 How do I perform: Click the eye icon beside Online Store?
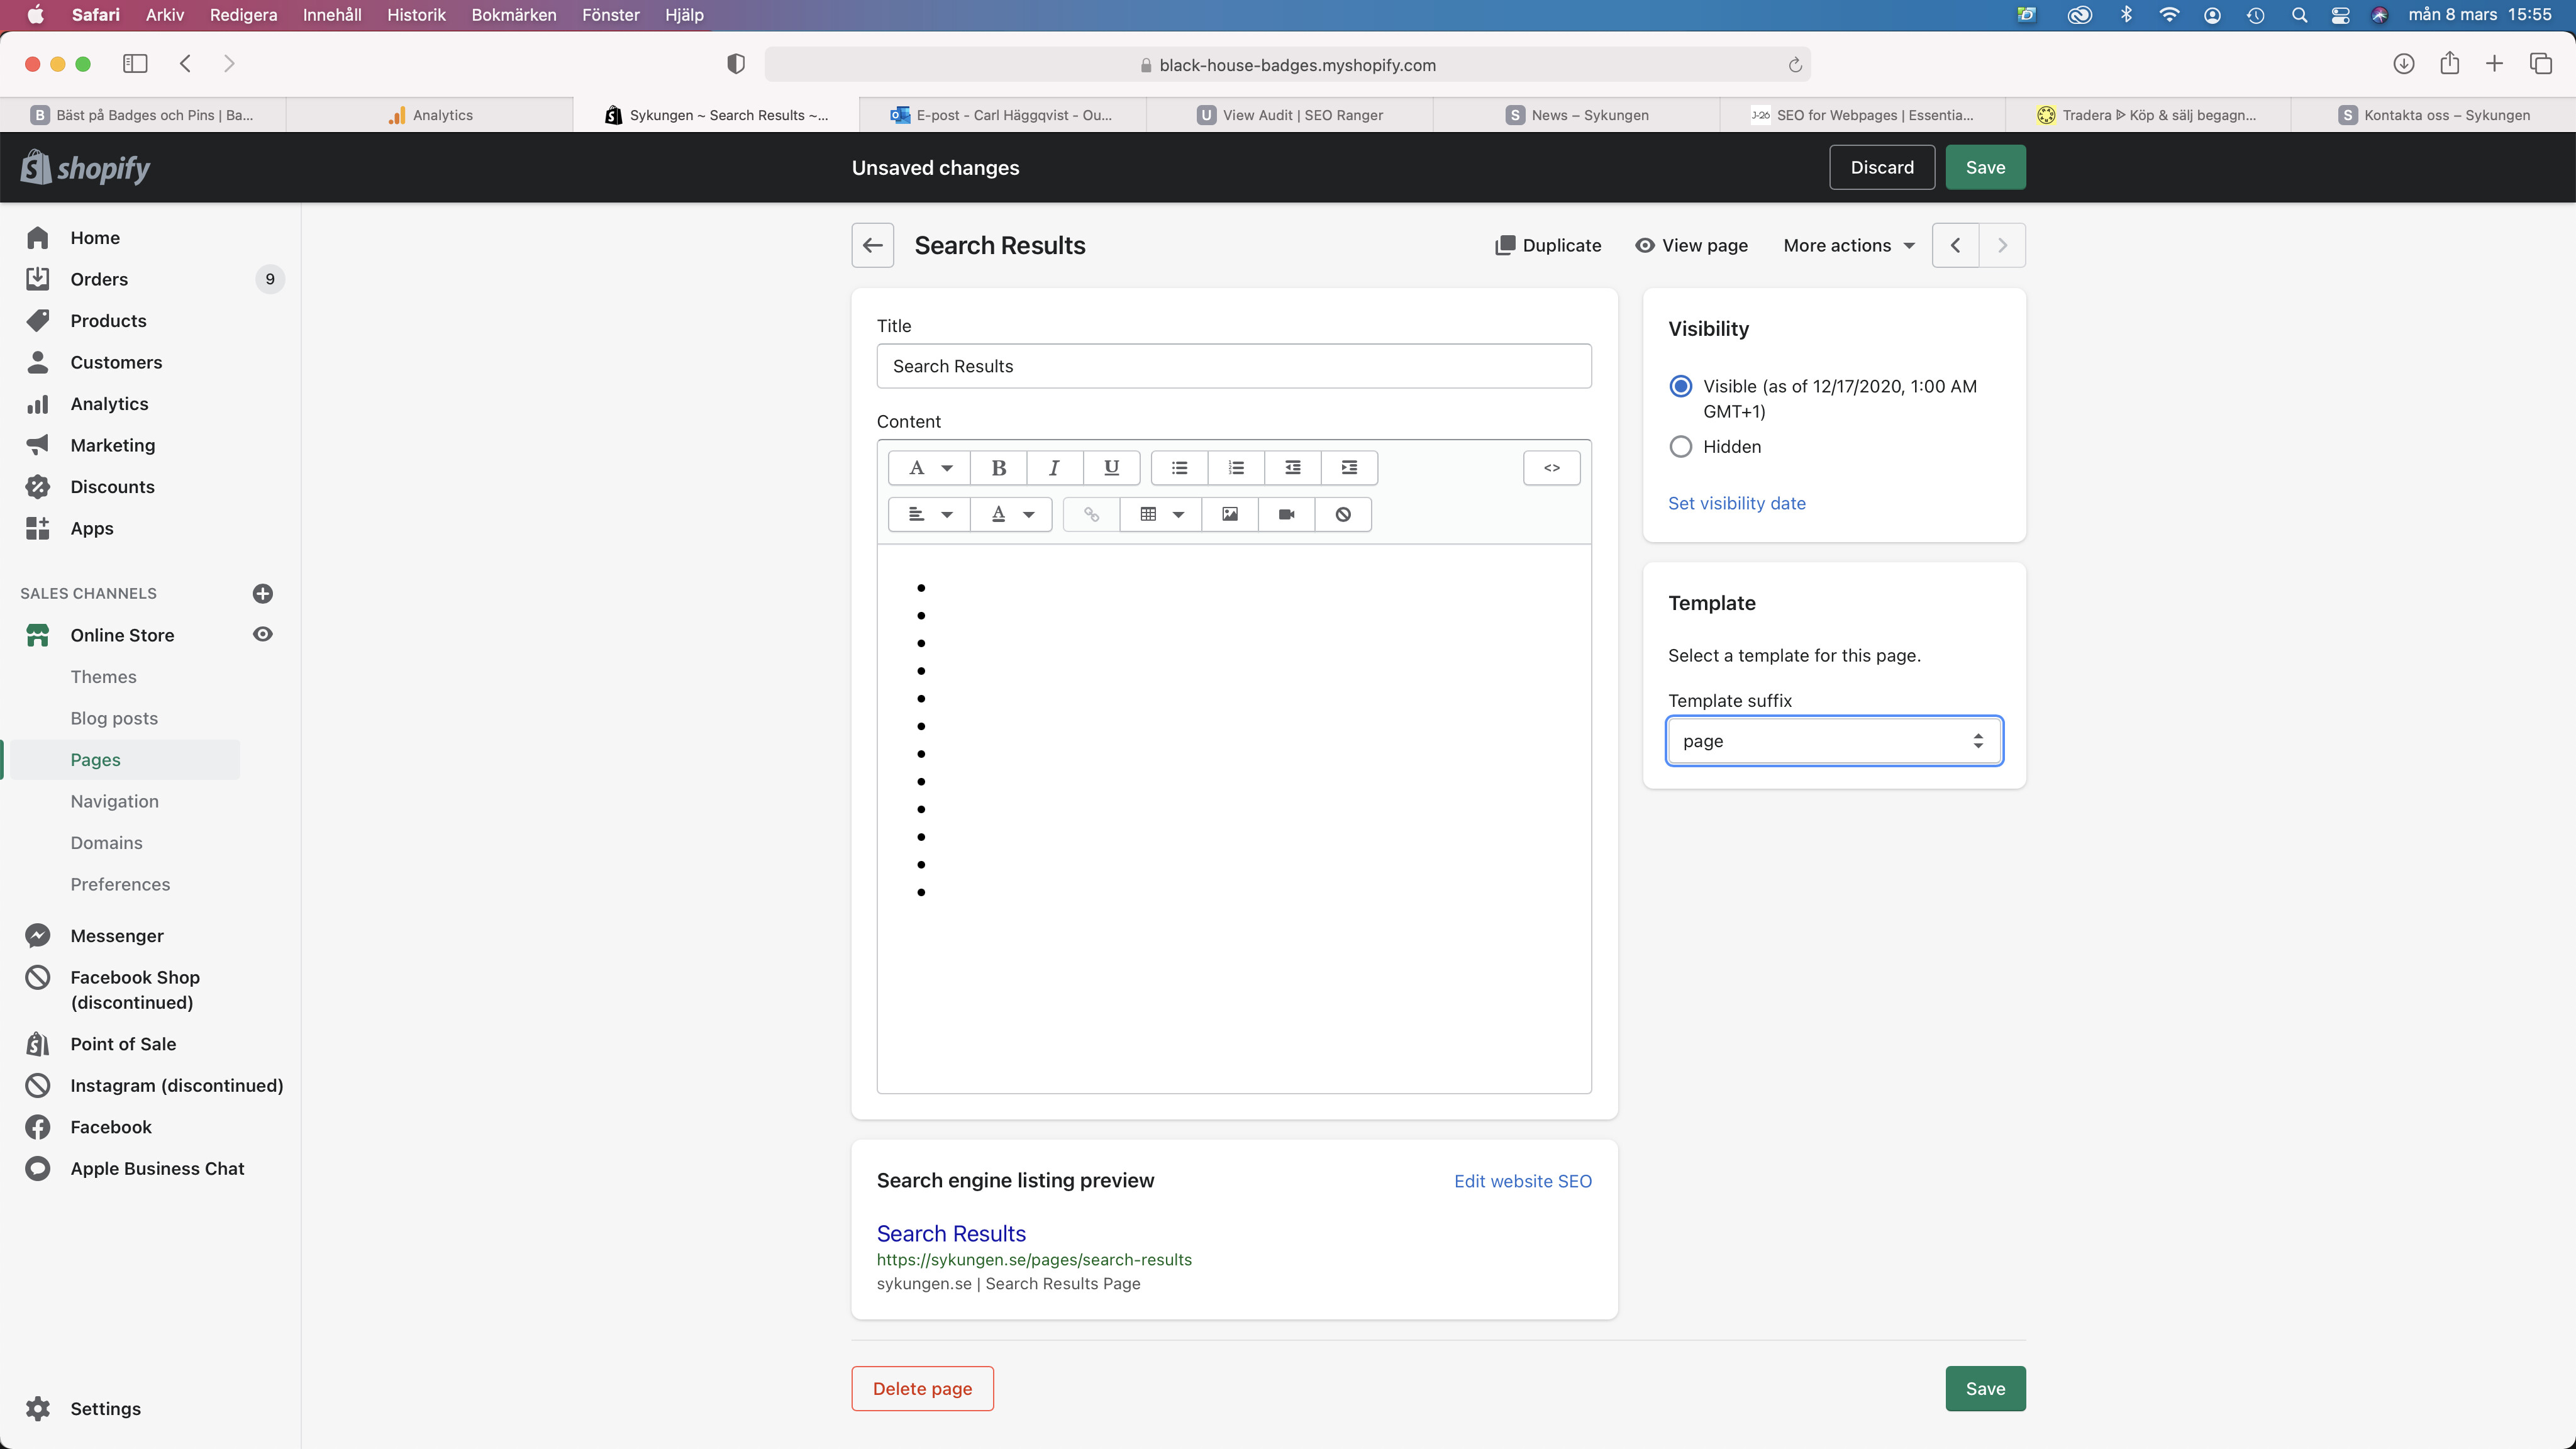(262, 635)
